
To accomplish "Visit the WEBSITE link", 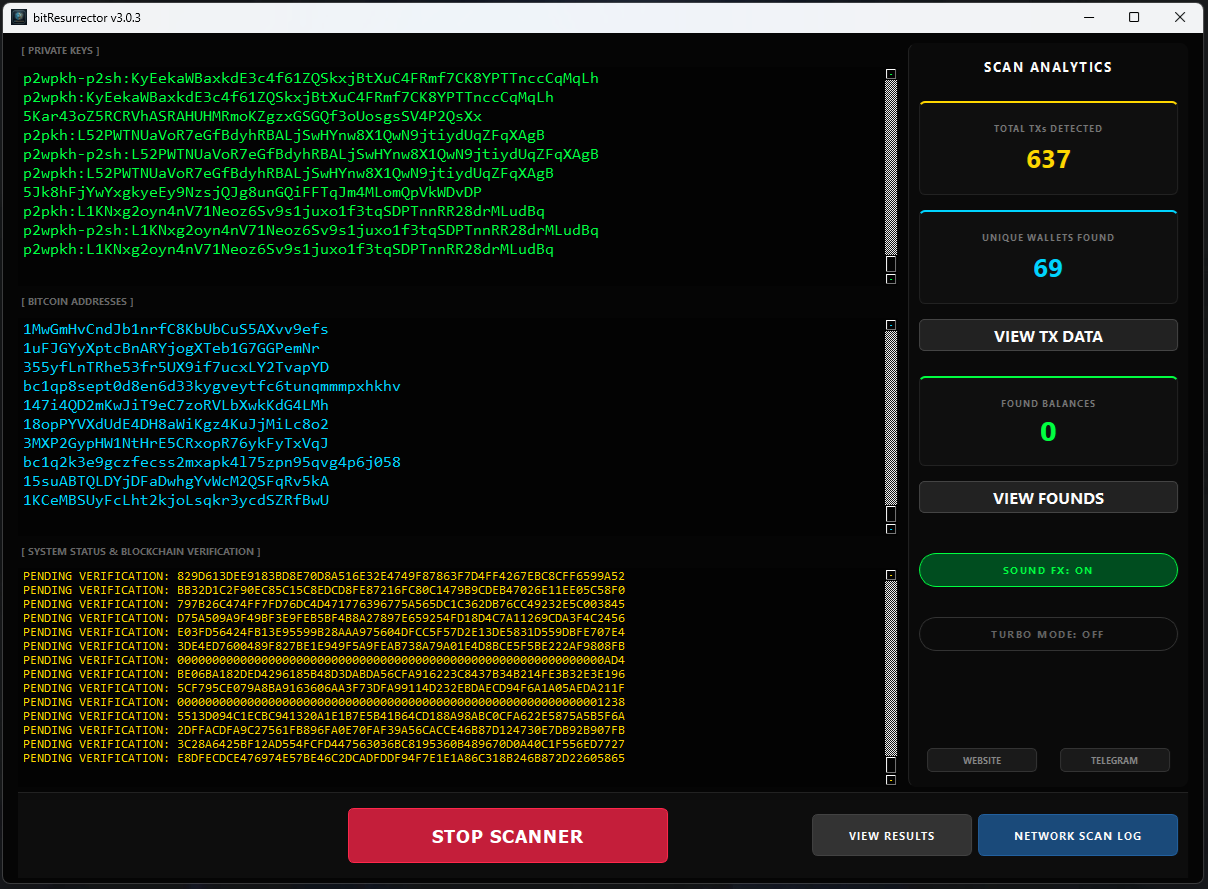I will click(x=981, y=760).
